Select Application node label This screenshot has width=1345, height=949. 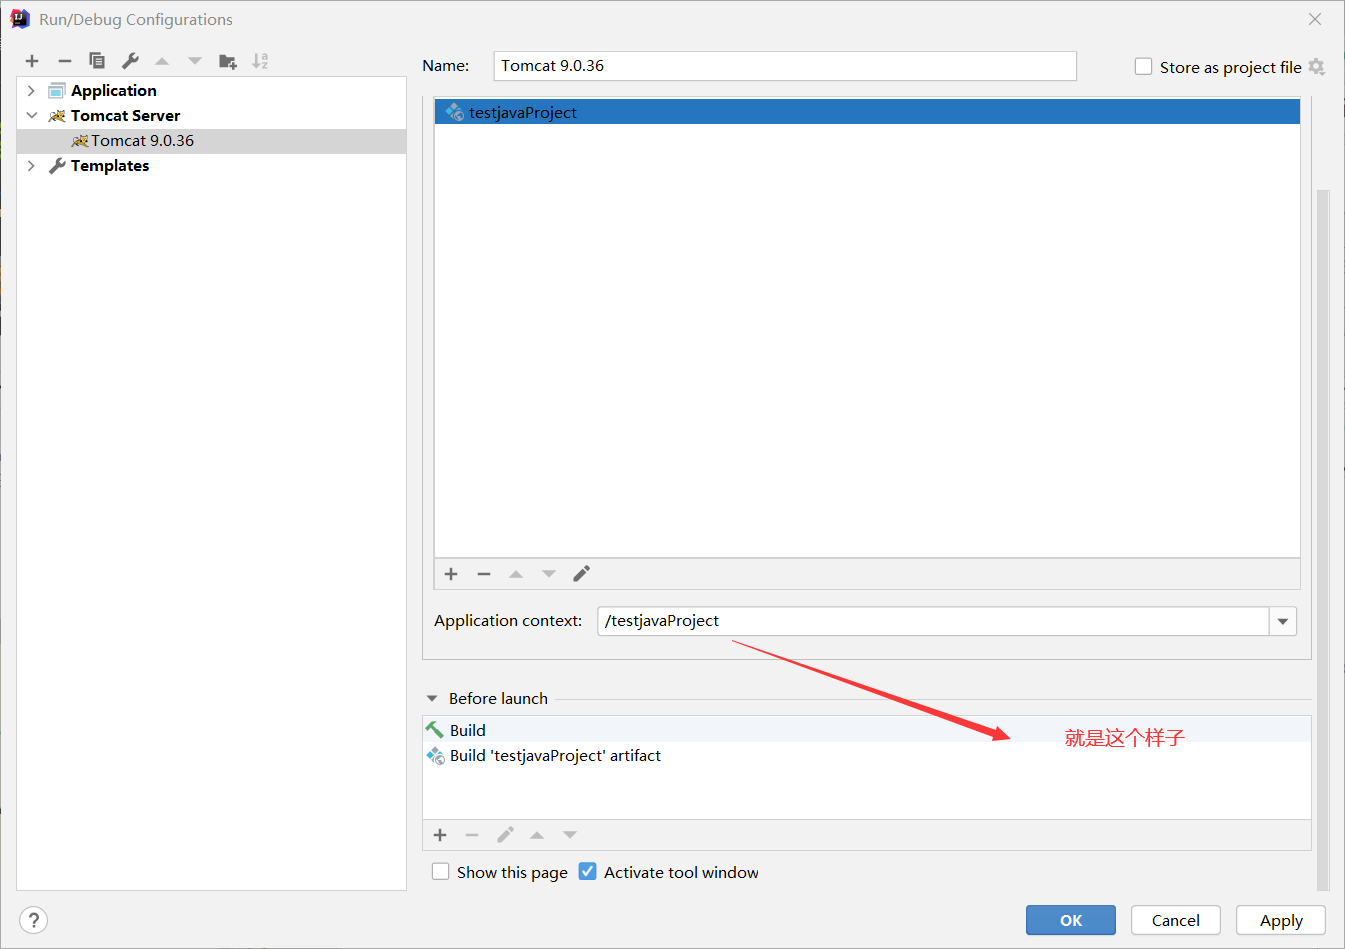[x=113, y=91]
